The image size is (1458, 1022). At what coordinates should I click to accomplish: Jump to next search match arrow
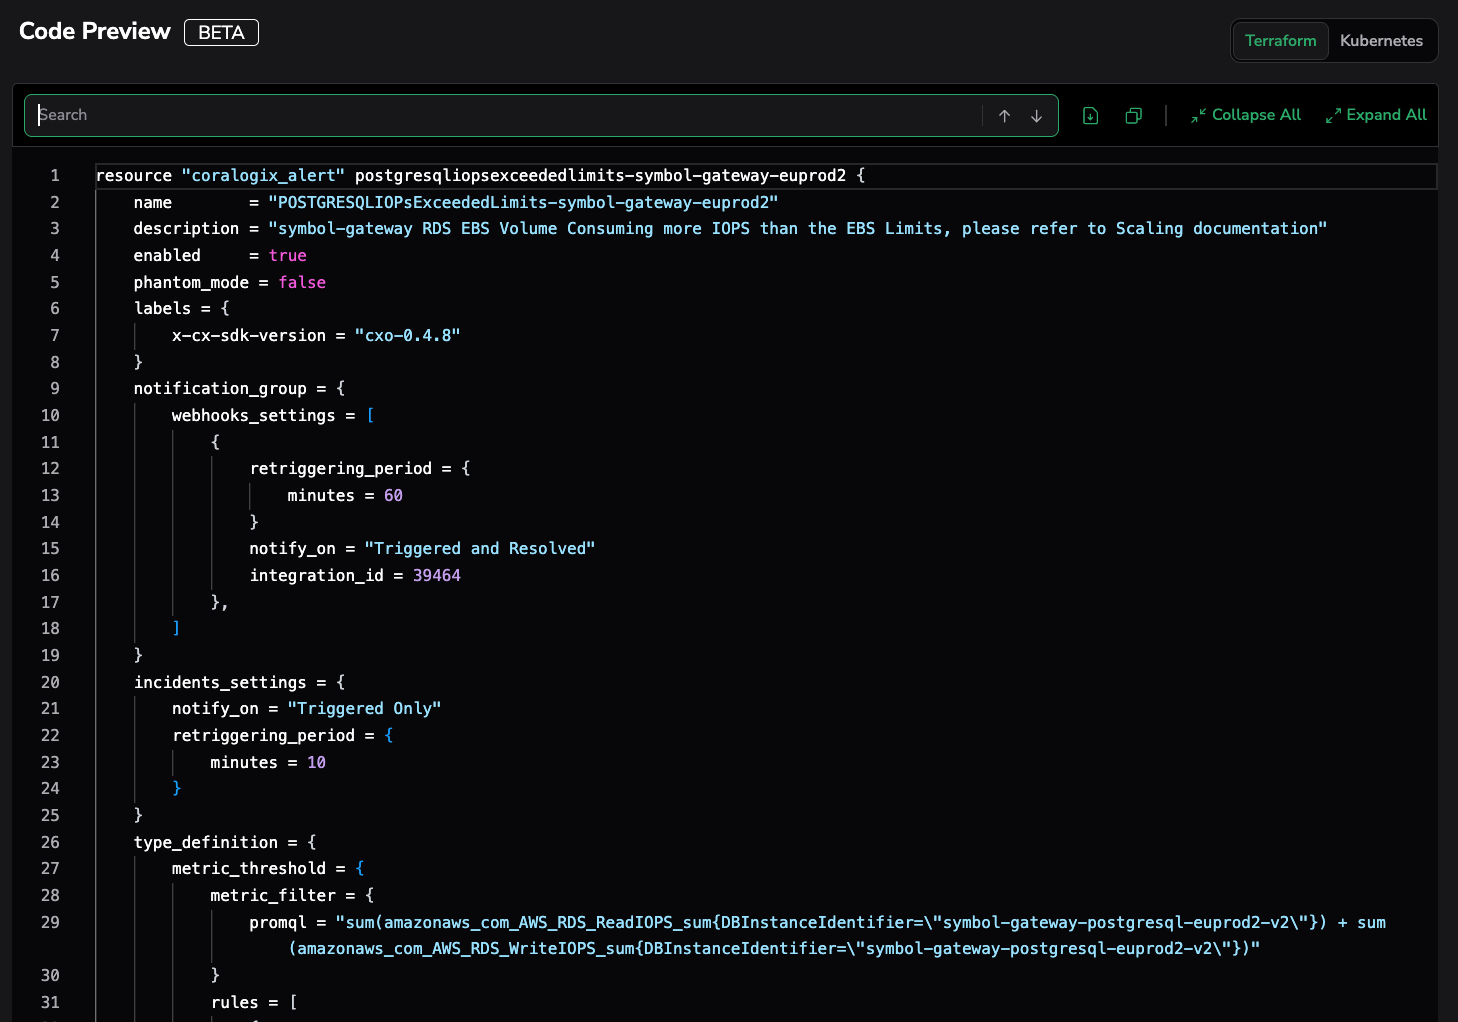tap(1036, 116)
